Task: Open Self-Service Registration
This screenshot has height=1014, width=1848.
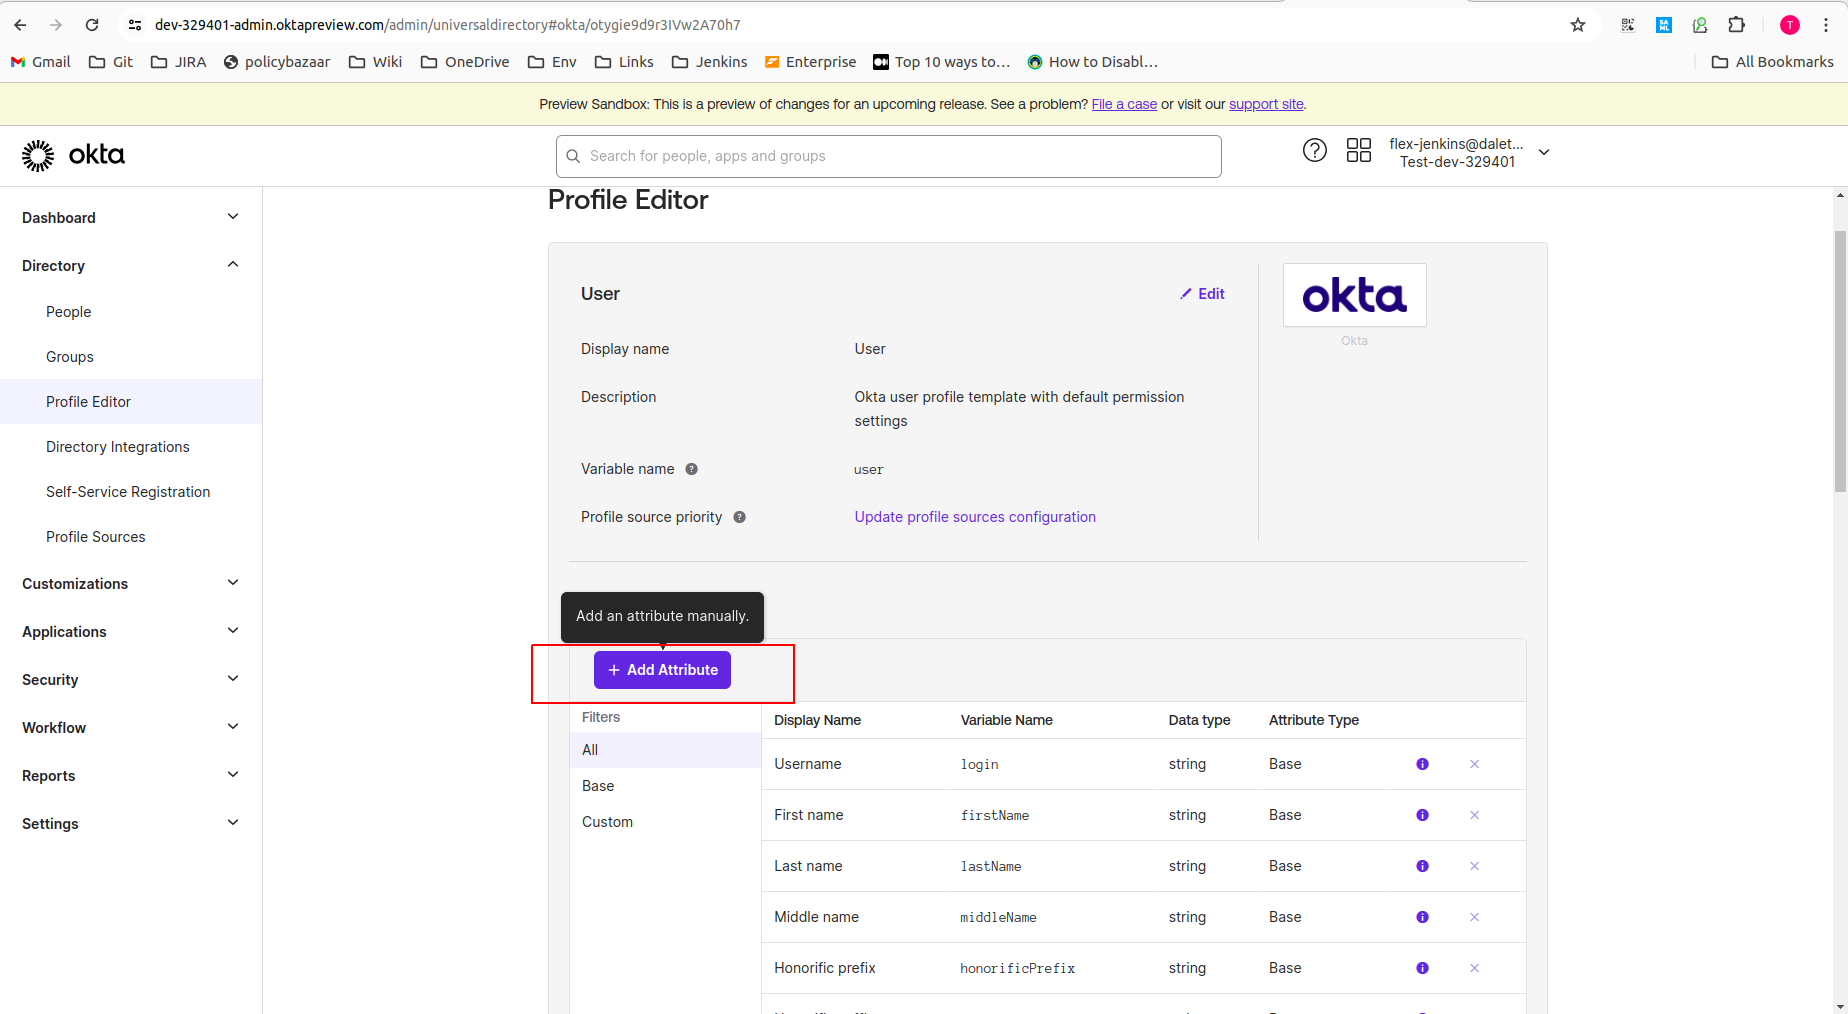Action: coord(128,492)
